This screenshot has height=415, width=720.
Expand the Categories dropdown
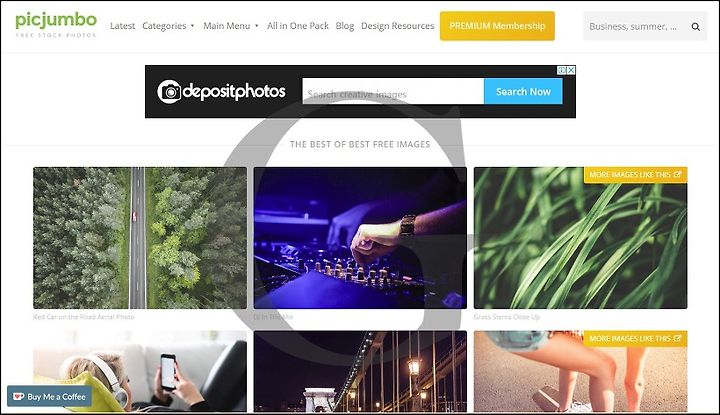point(168,26)
